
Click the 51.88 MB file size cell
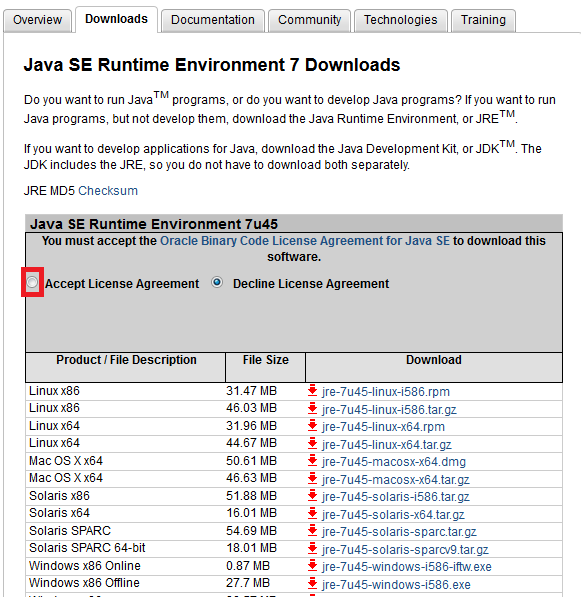click(251, 496)
